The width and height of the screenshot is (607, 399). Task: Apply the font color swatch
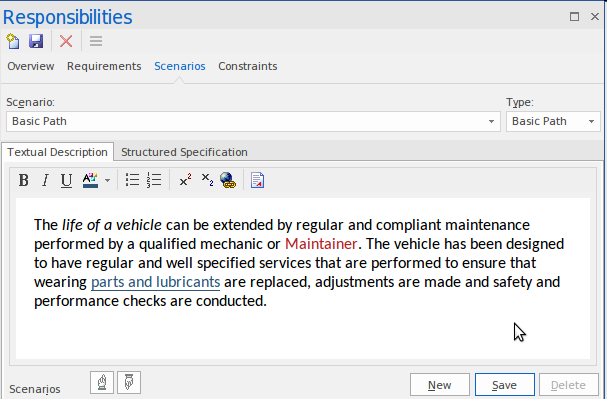point(90,180)
